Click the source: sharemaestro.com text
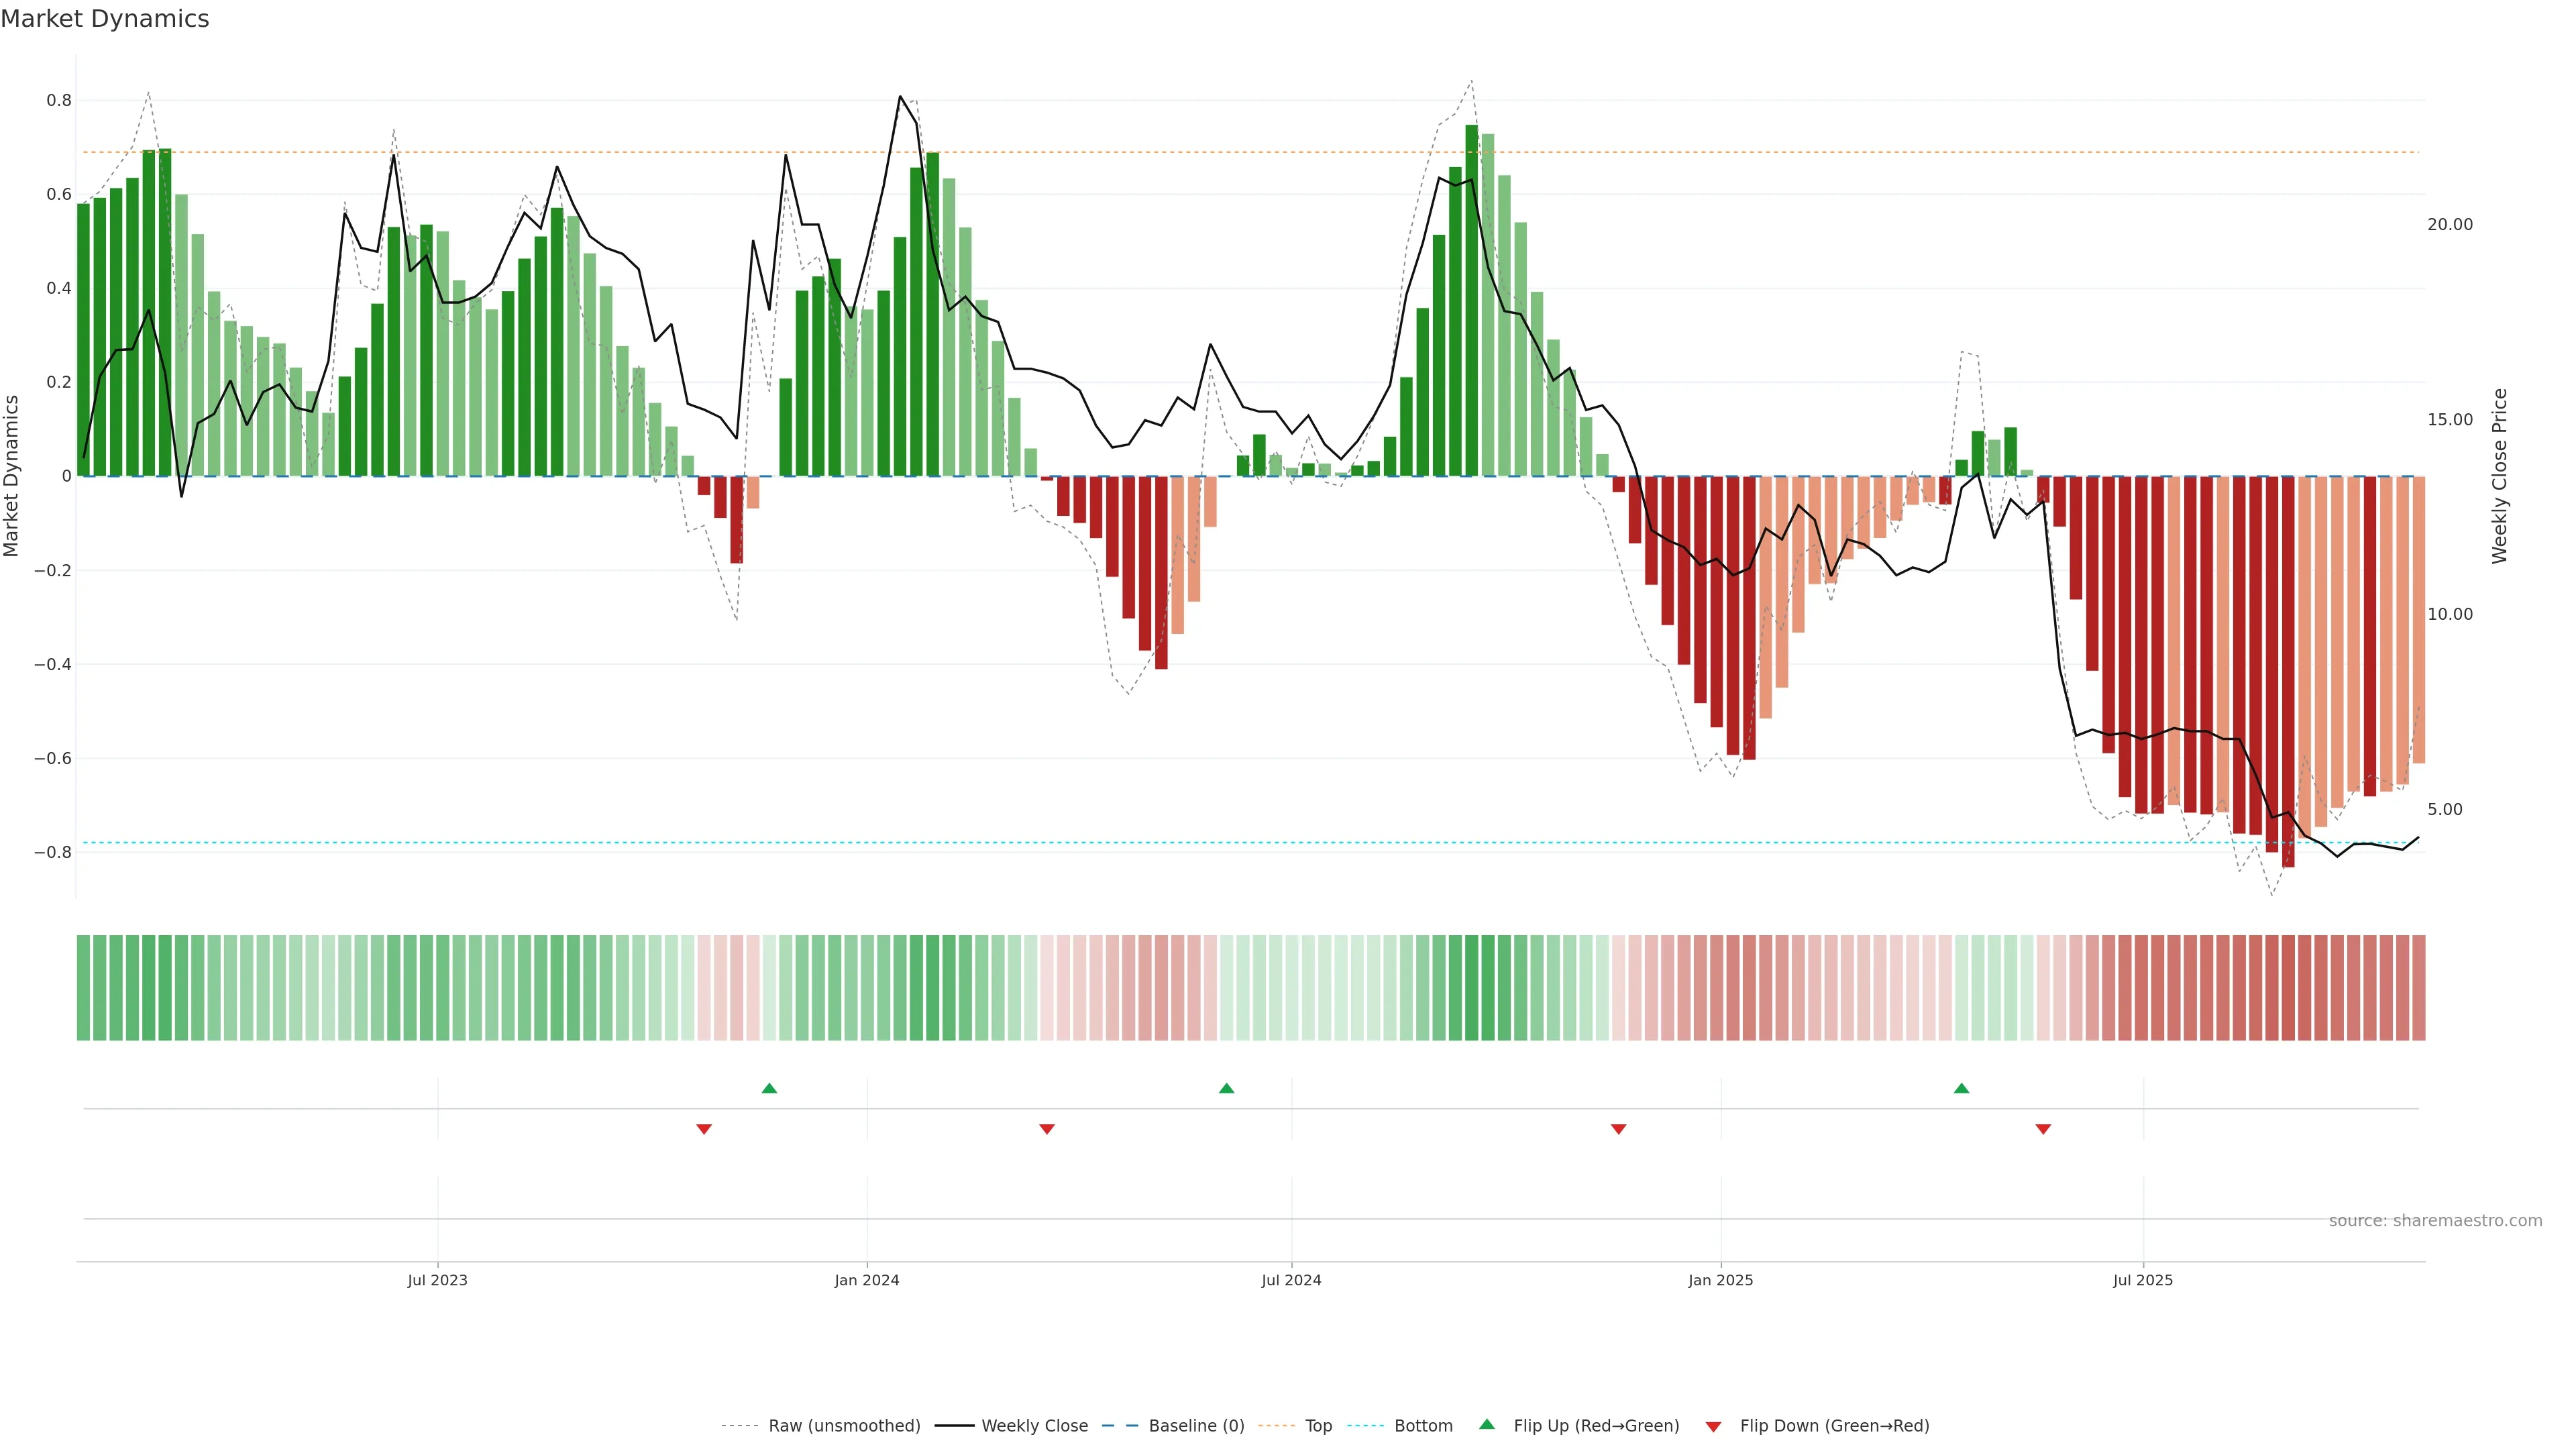This screenshot has height=1449, width=2576. [x=2435, y=1221]
